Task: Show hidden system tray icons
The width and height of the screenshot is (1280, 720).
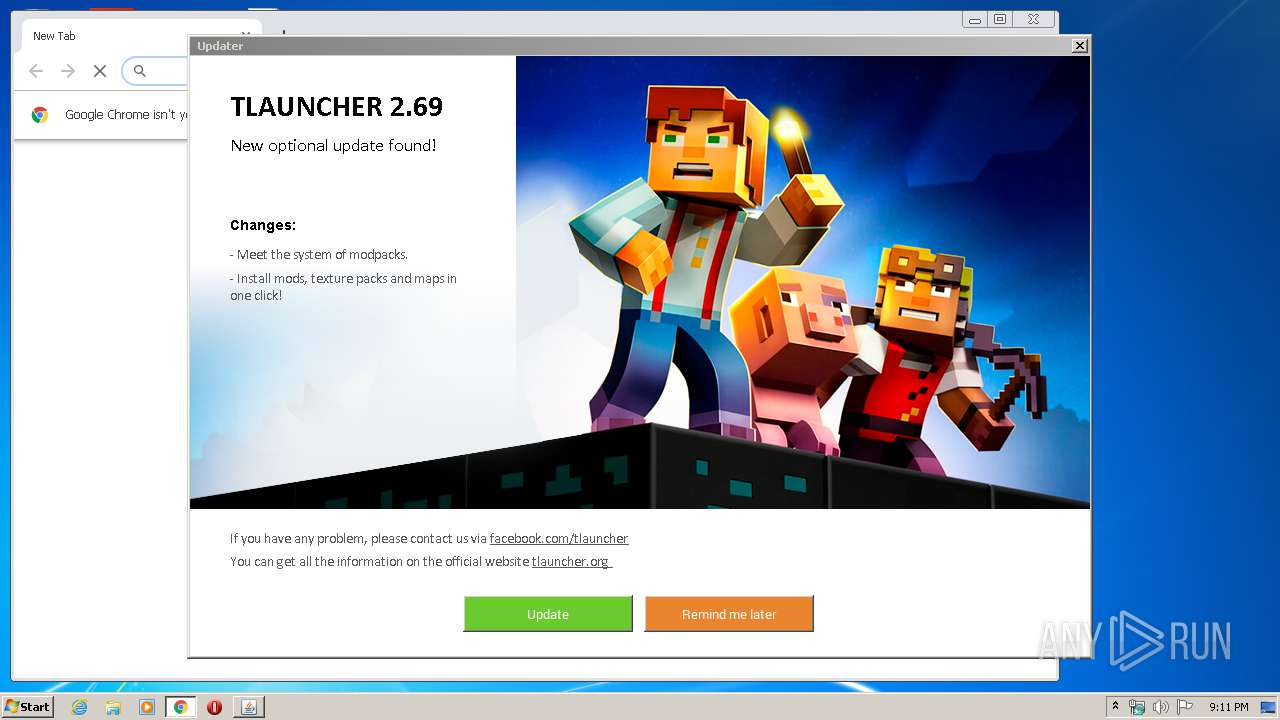Action: coord(1116,707)
